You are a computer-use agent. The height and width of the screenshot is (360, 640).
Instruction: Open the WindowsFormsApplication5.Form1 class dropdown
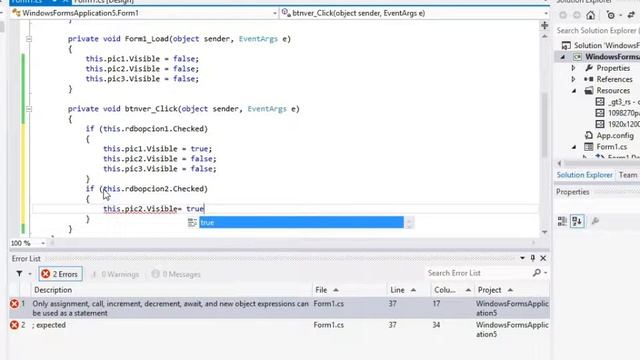point(275,13)
